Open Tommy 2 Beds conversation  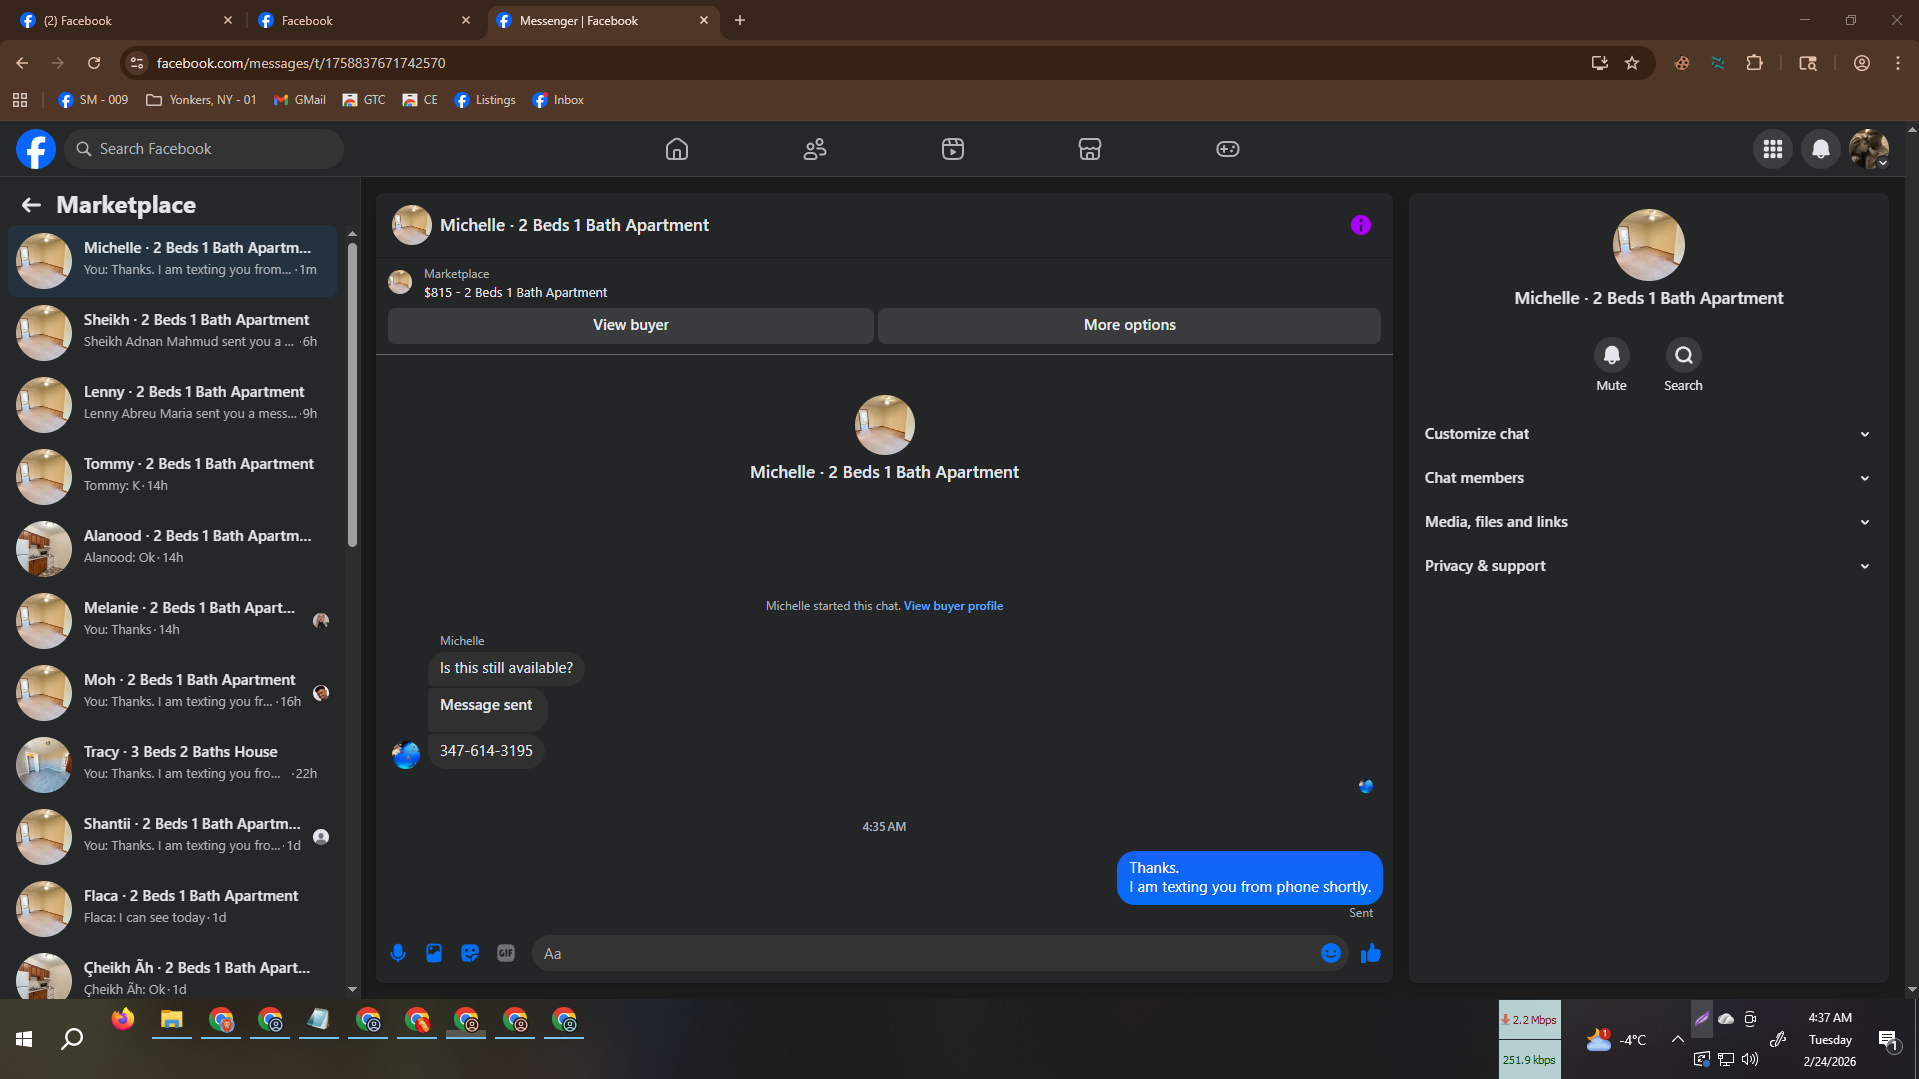coord(173,477)
